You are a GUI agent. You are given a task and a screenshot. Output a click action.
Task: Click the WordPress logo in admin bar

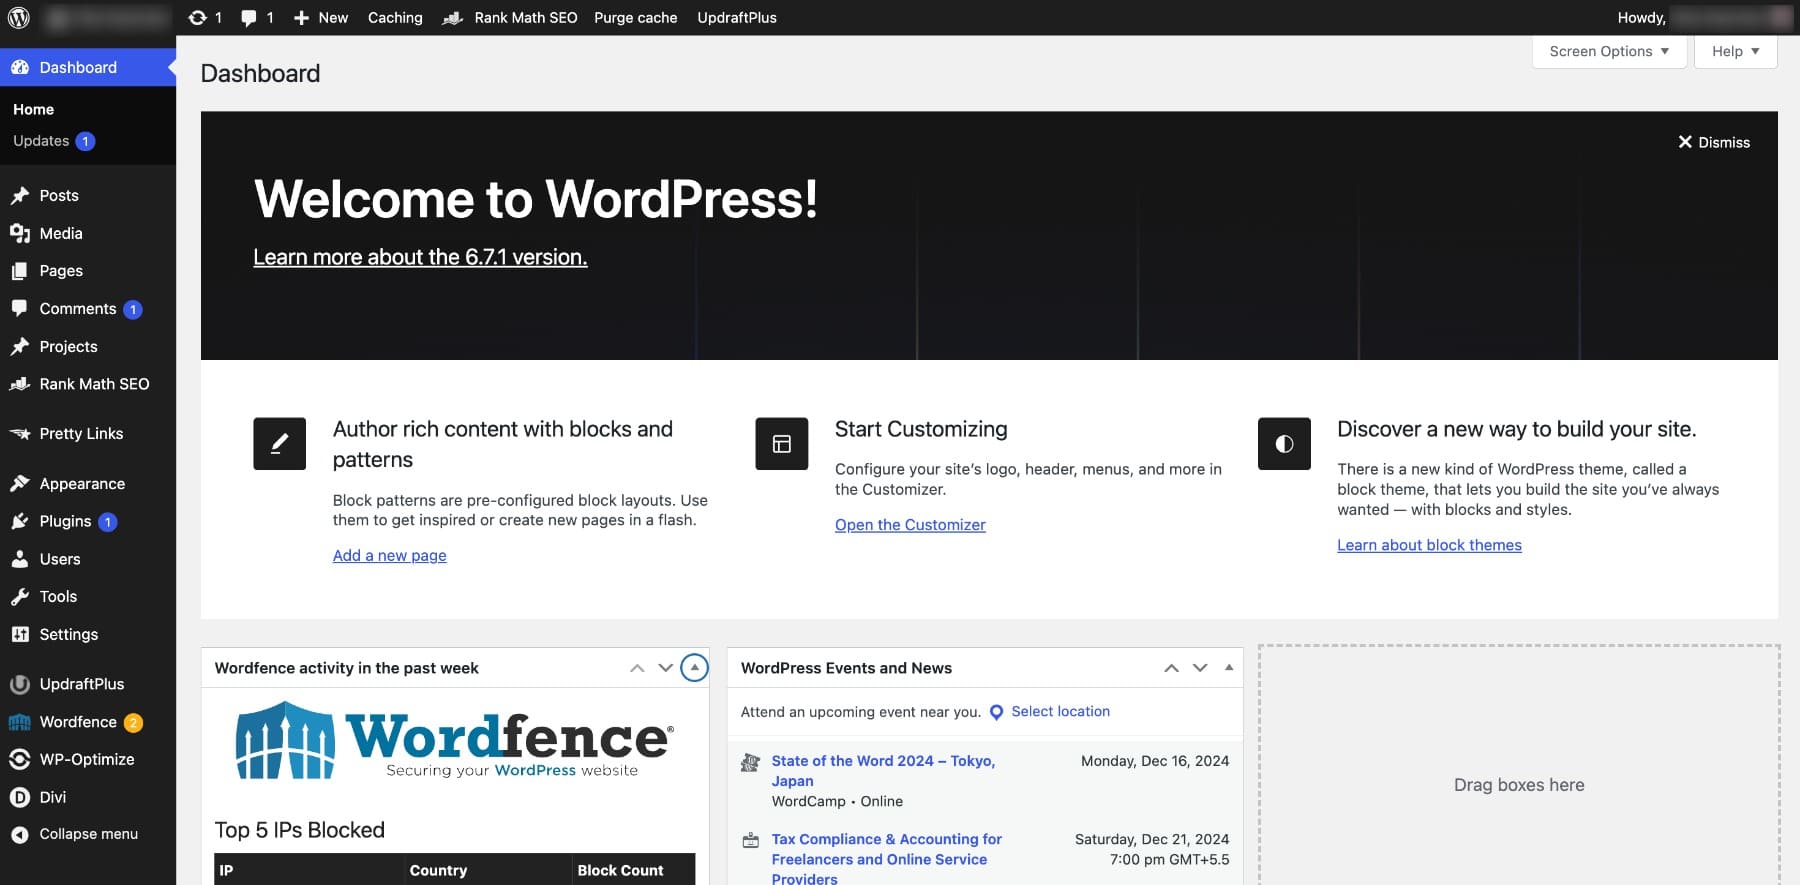pyautogui.click(x=19, y=17)
